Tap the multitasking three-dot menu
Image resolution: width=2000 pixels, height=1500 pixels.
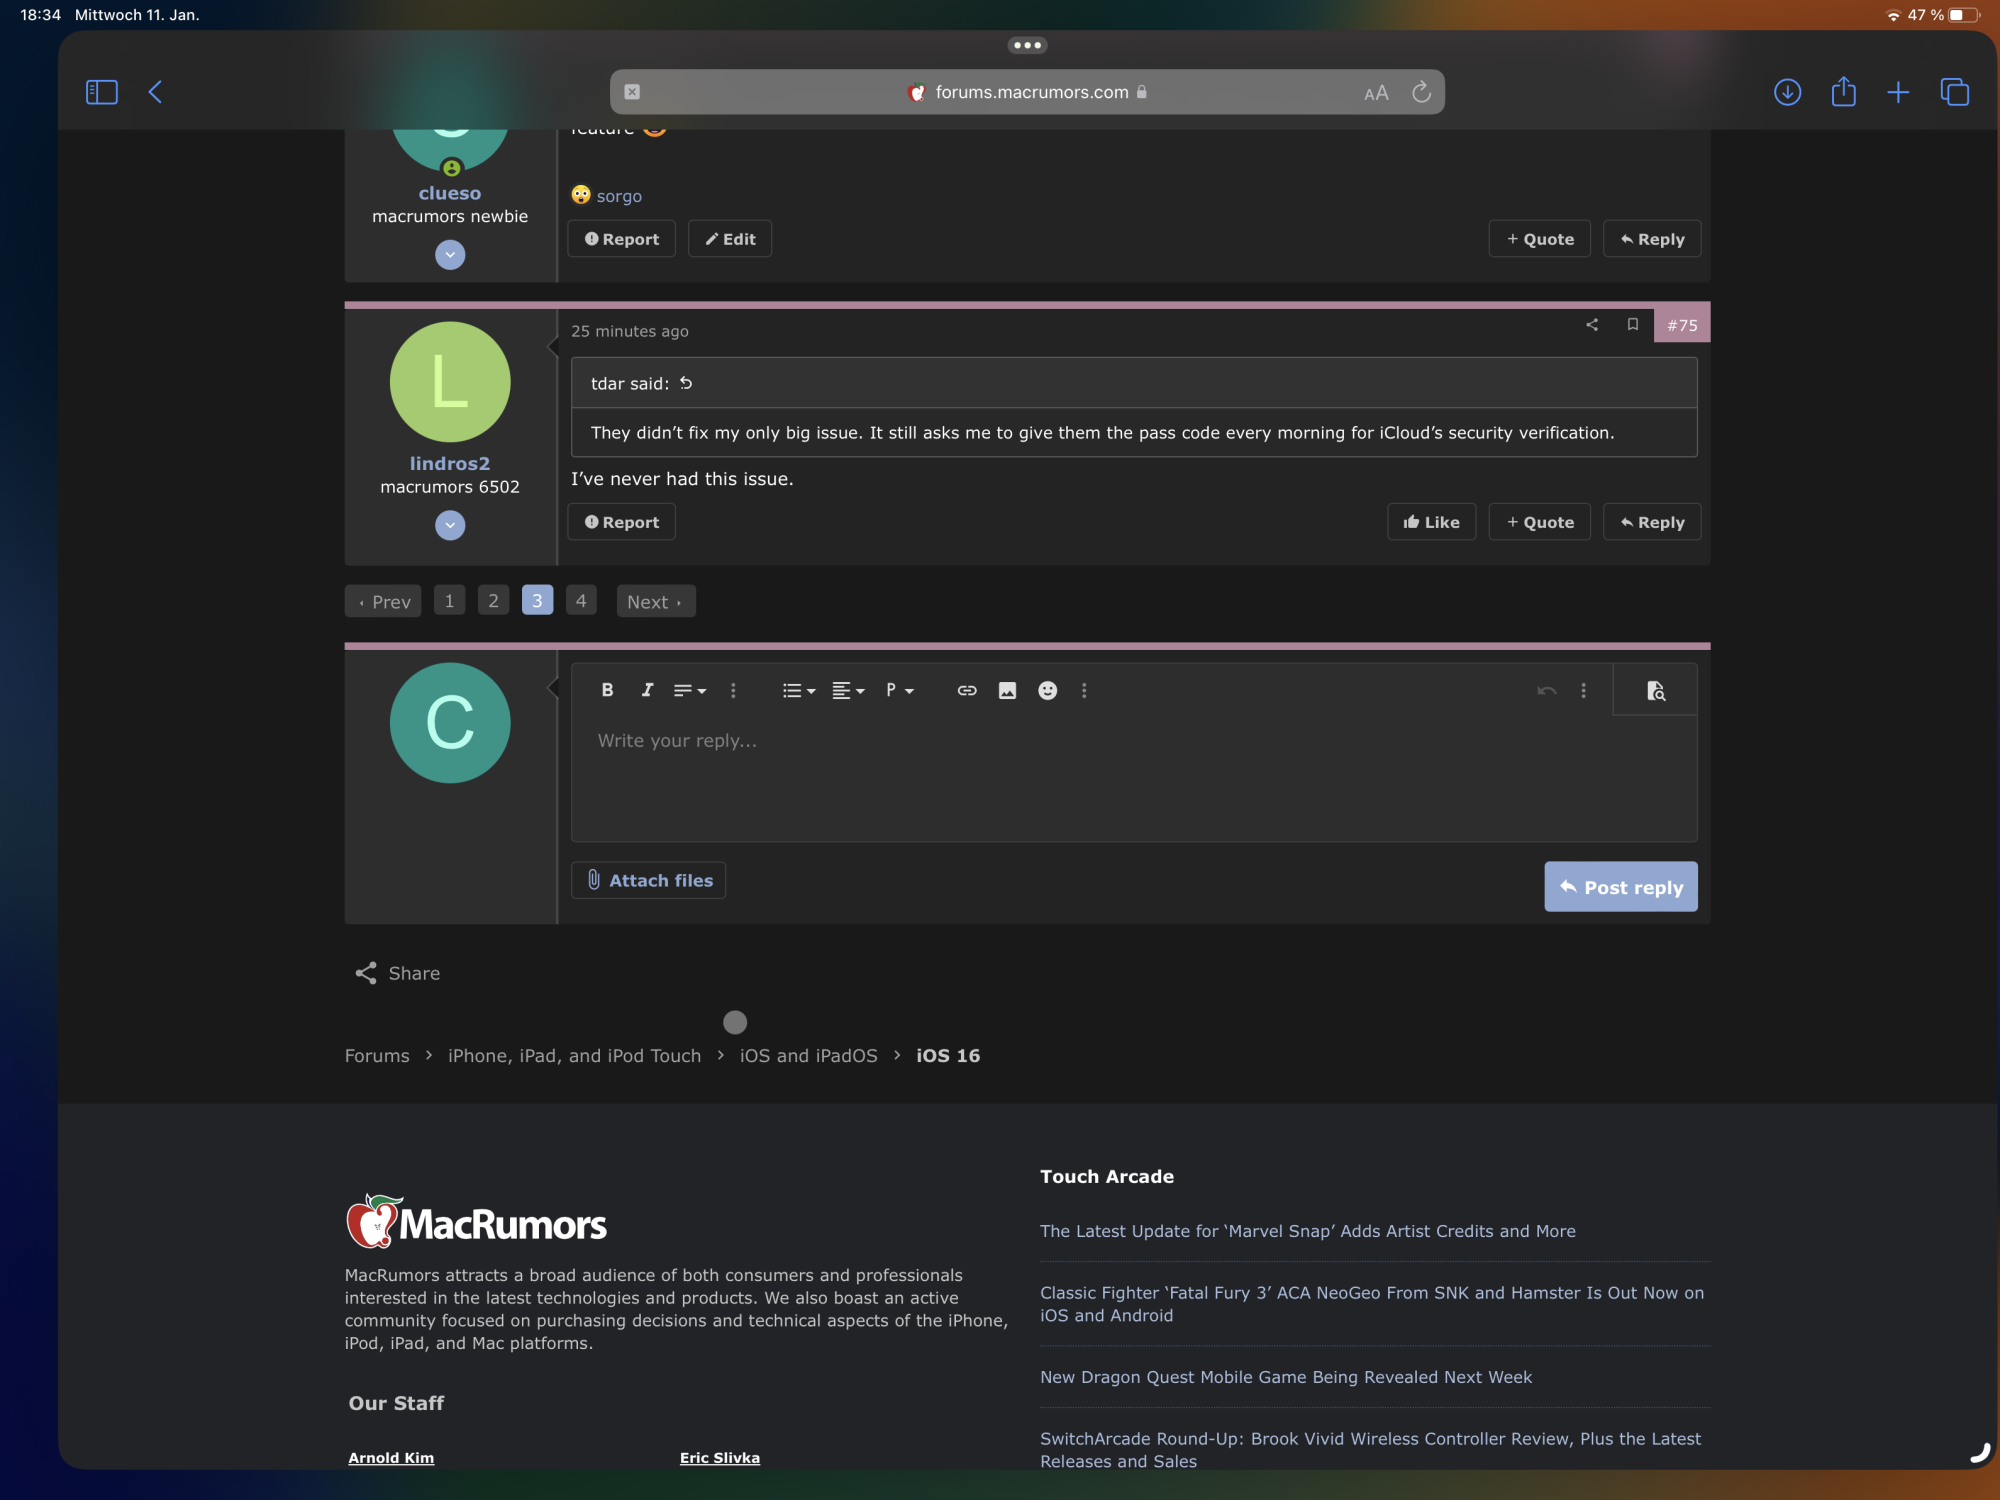1027,45
